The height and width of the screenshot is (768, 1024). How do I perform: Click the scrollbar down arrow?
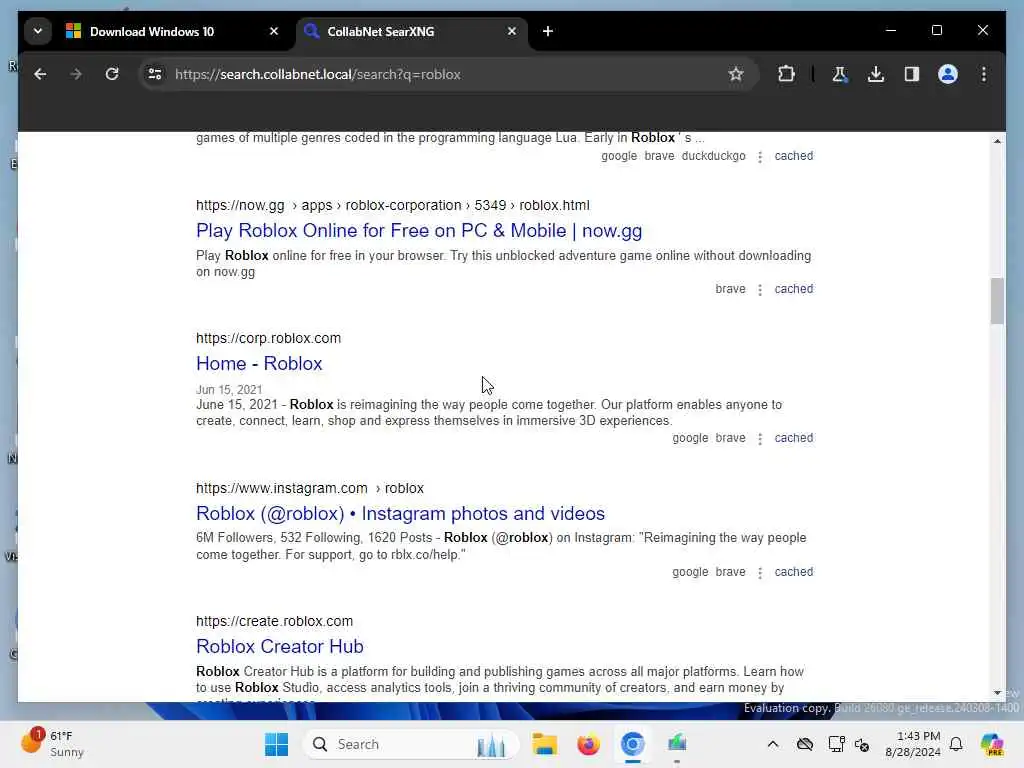[997, 693]
